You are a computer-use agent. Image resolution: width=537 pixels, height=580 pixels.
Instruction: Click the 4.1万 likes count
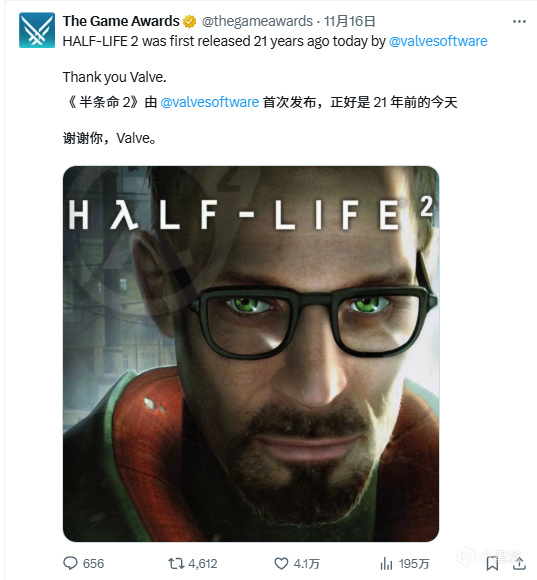click(x=307, y=564)
